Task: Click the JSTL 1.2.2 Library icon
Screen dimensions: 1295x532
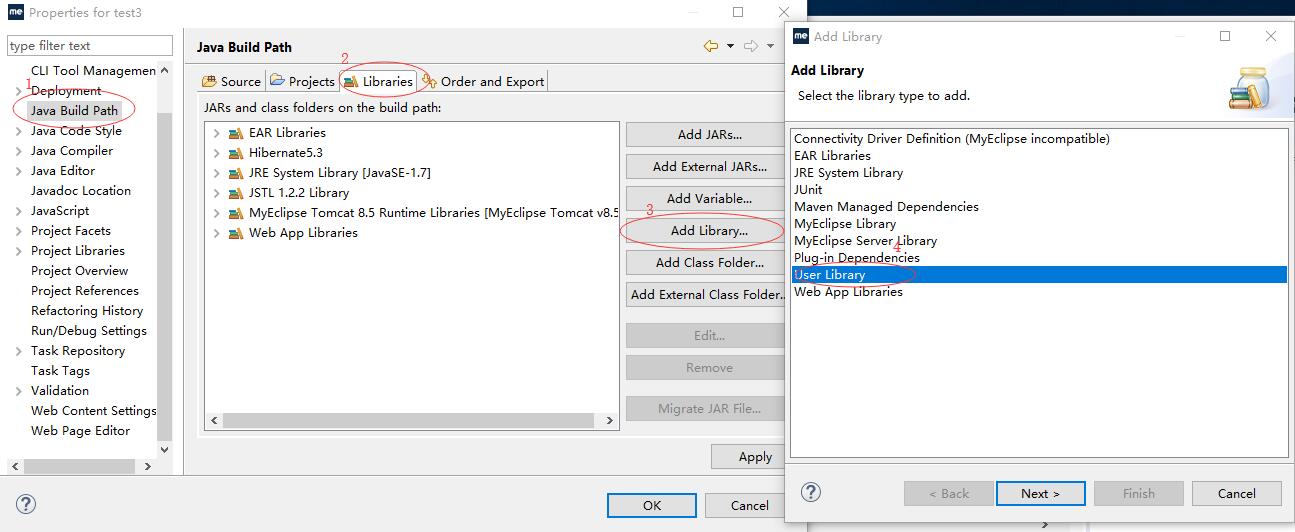Action: (236, 193)
